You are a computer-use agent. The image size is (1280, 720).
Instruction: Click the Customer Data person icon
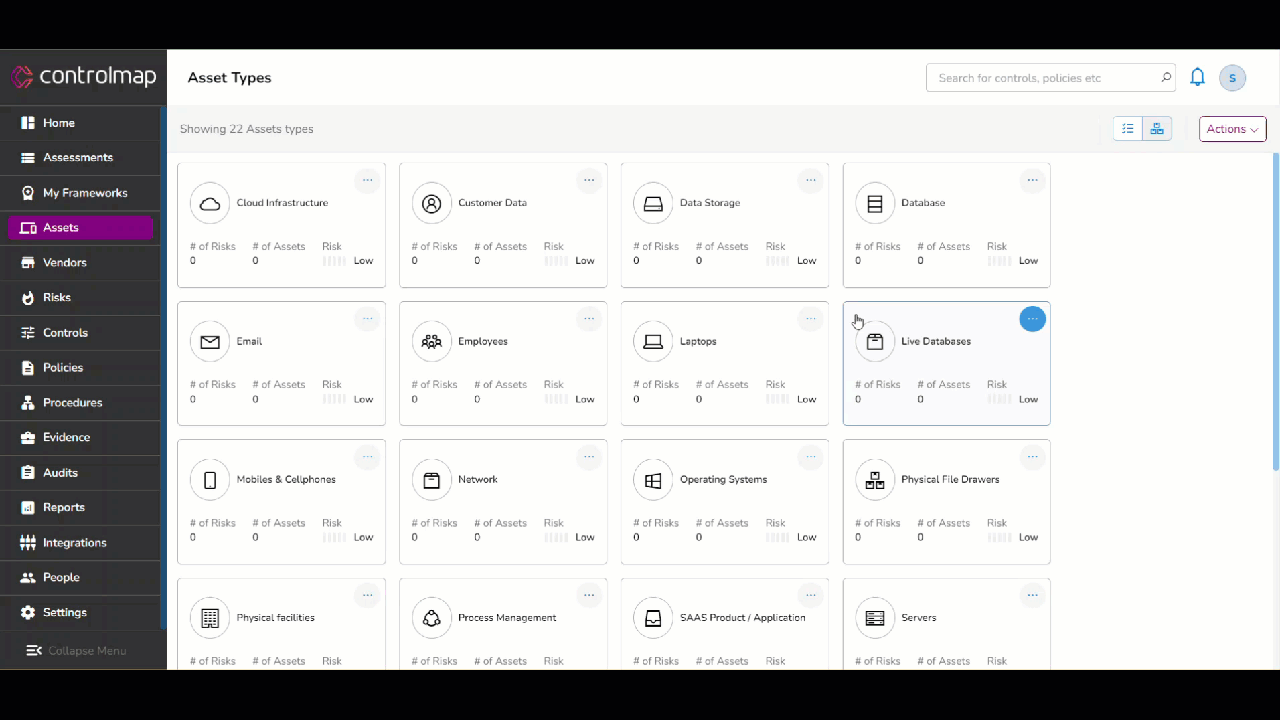432,203
